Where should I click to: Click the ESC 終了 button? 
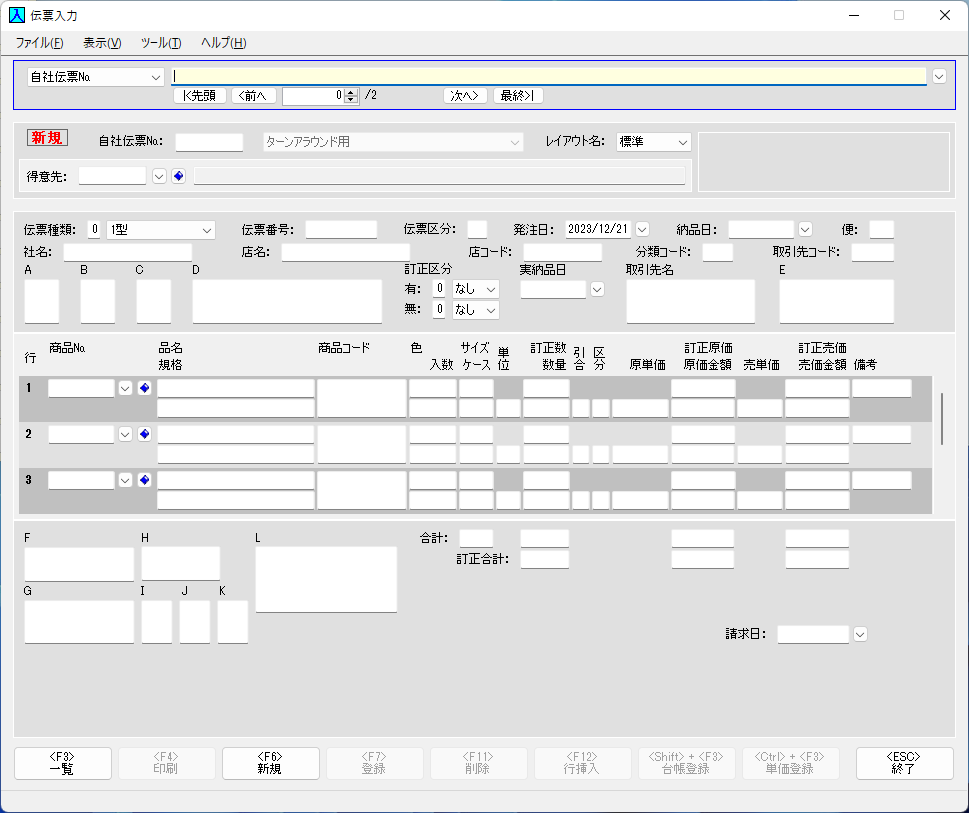tap(904, 764)
